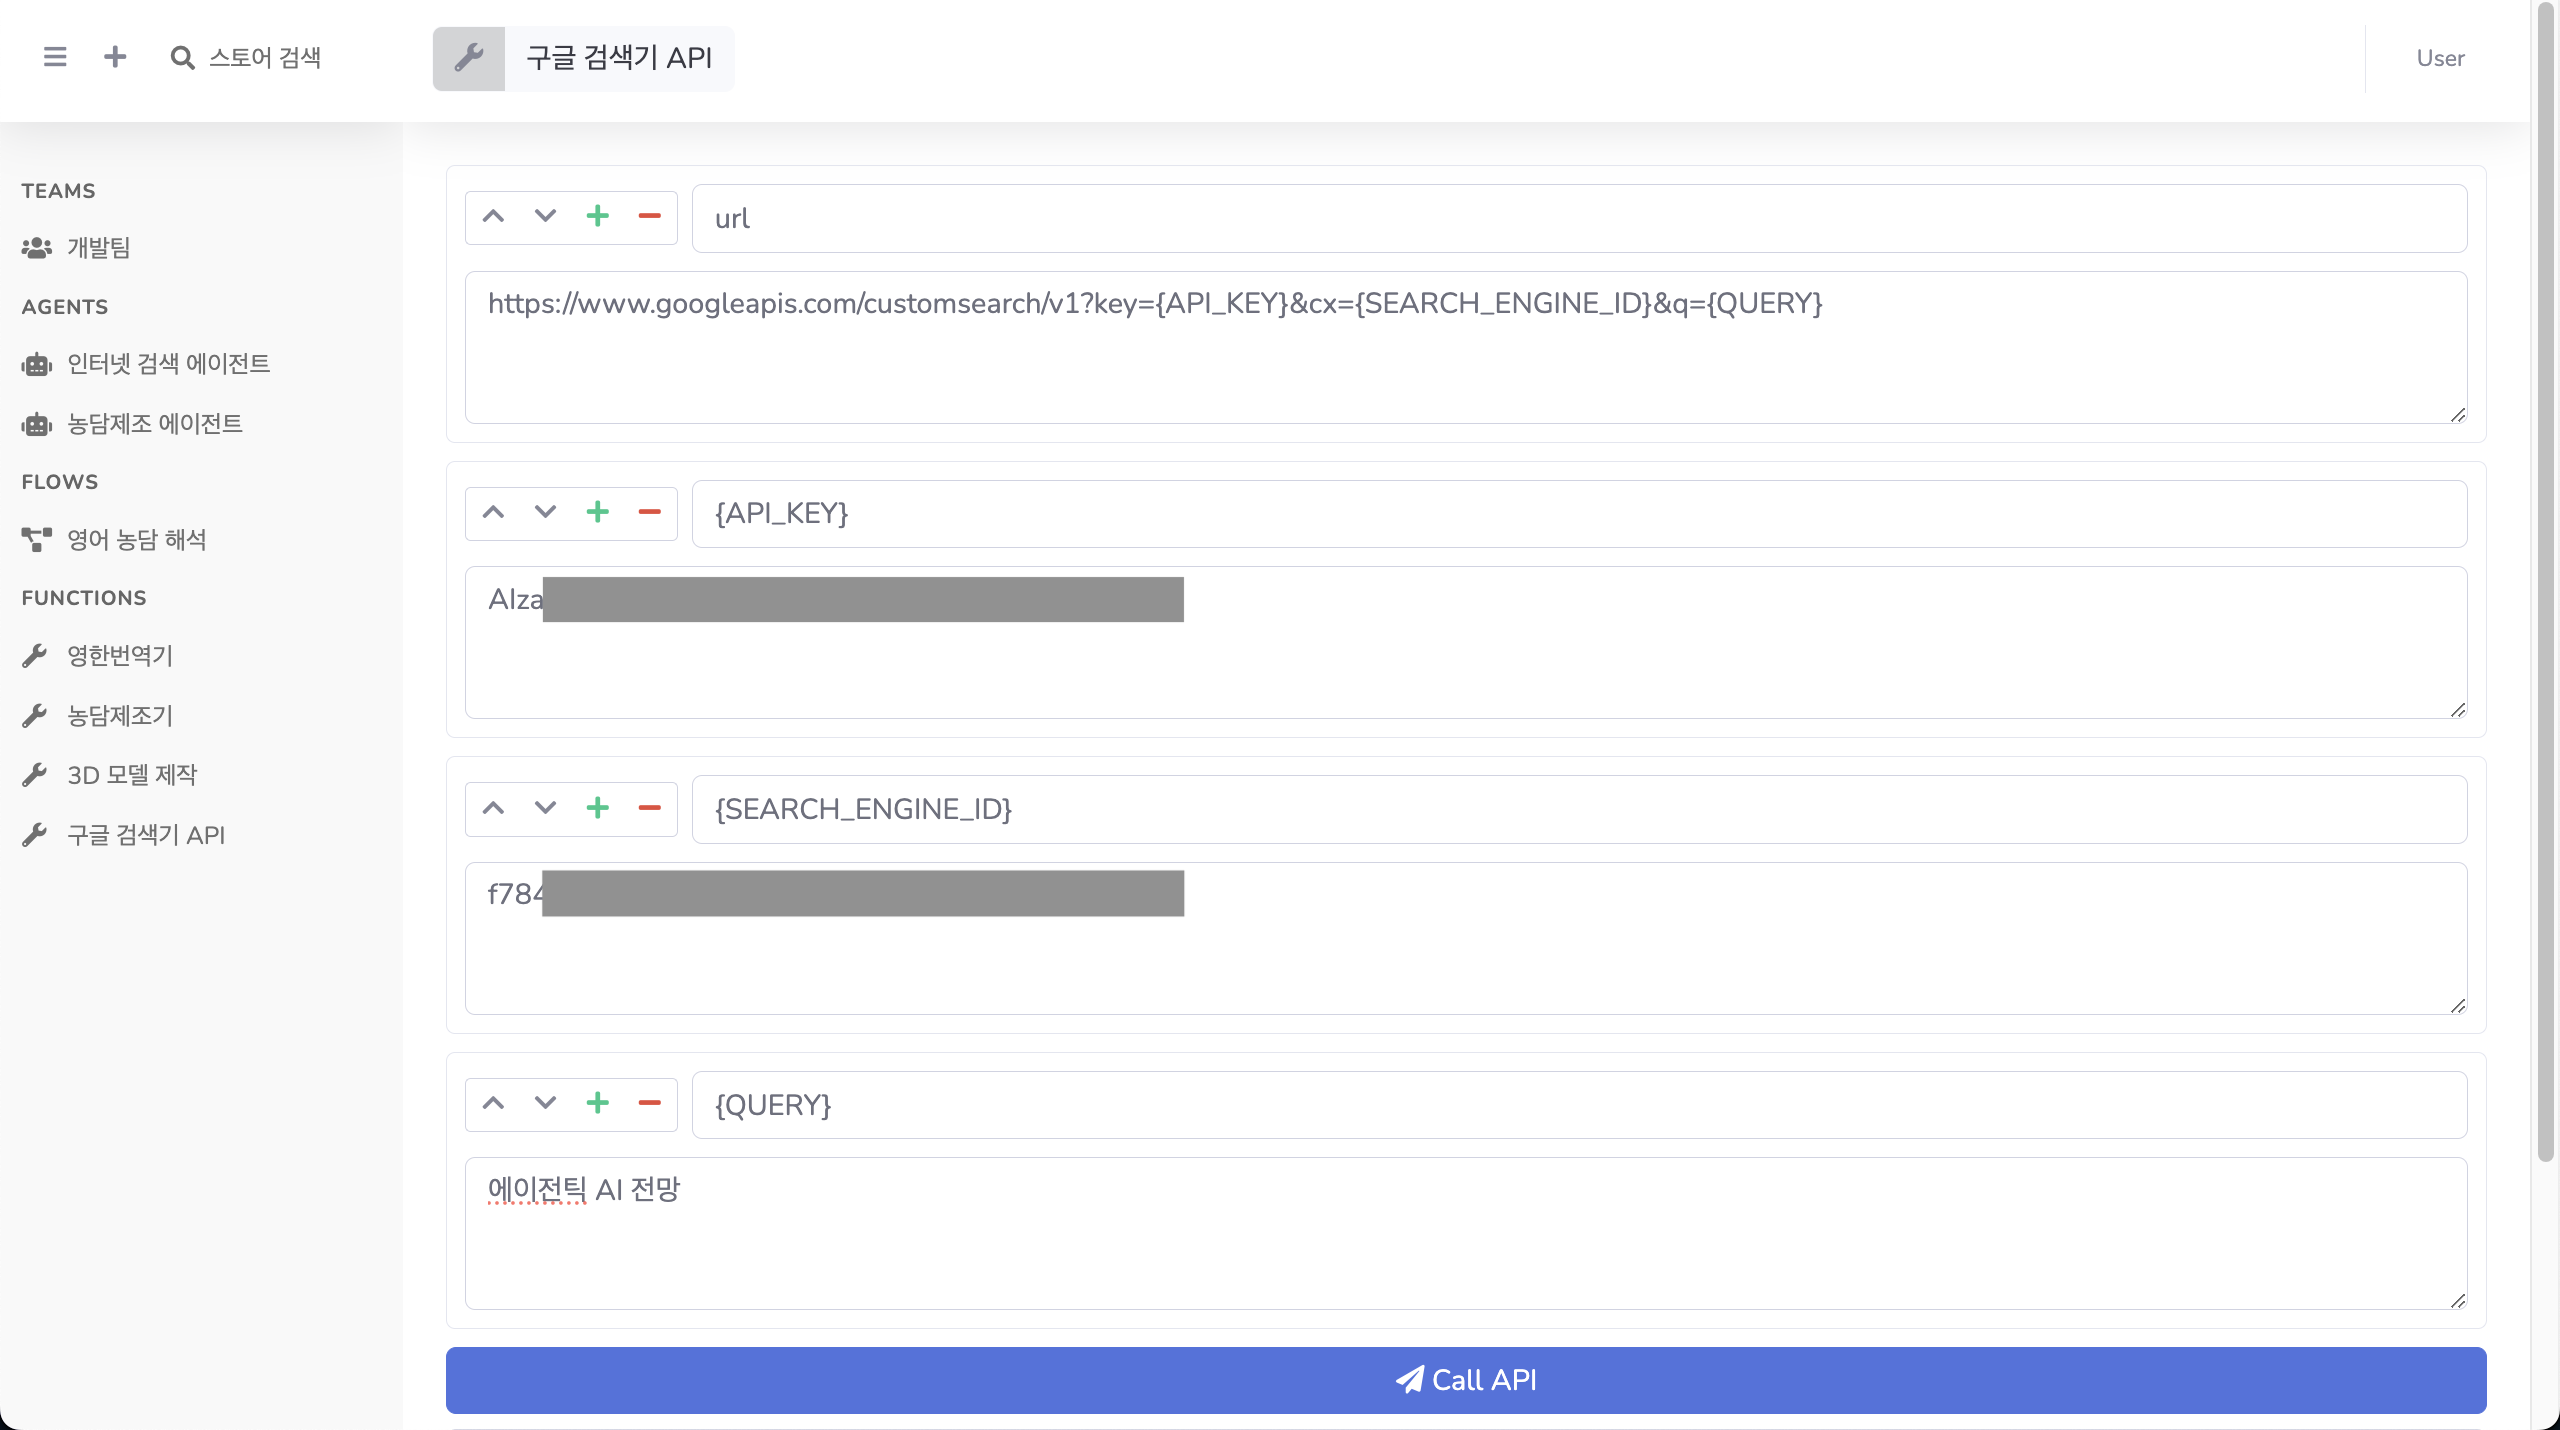
Task: Click the 에이전틱 AI 전망 query textarea
Action: [1466, 1233]
